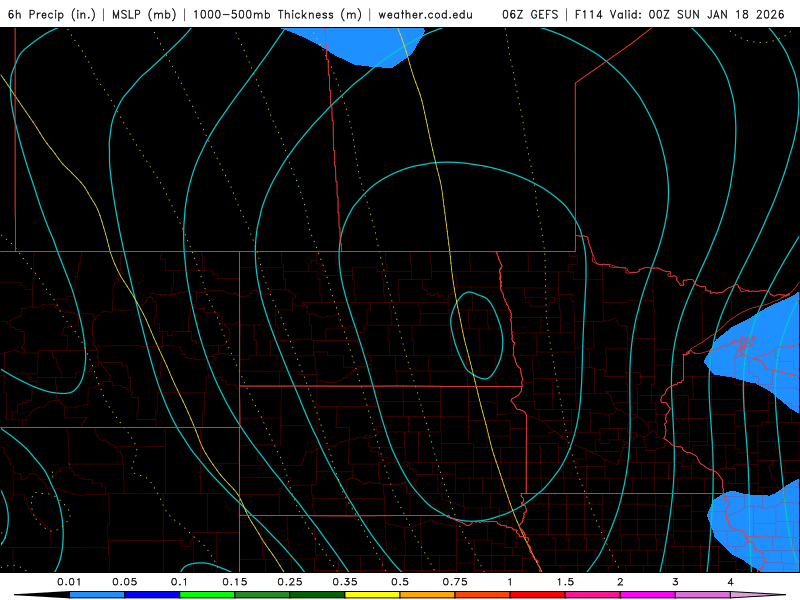Click the '06Z GEFS' model run label
The width and height of the screenshot is (800, 600).
tap(530, 14)
